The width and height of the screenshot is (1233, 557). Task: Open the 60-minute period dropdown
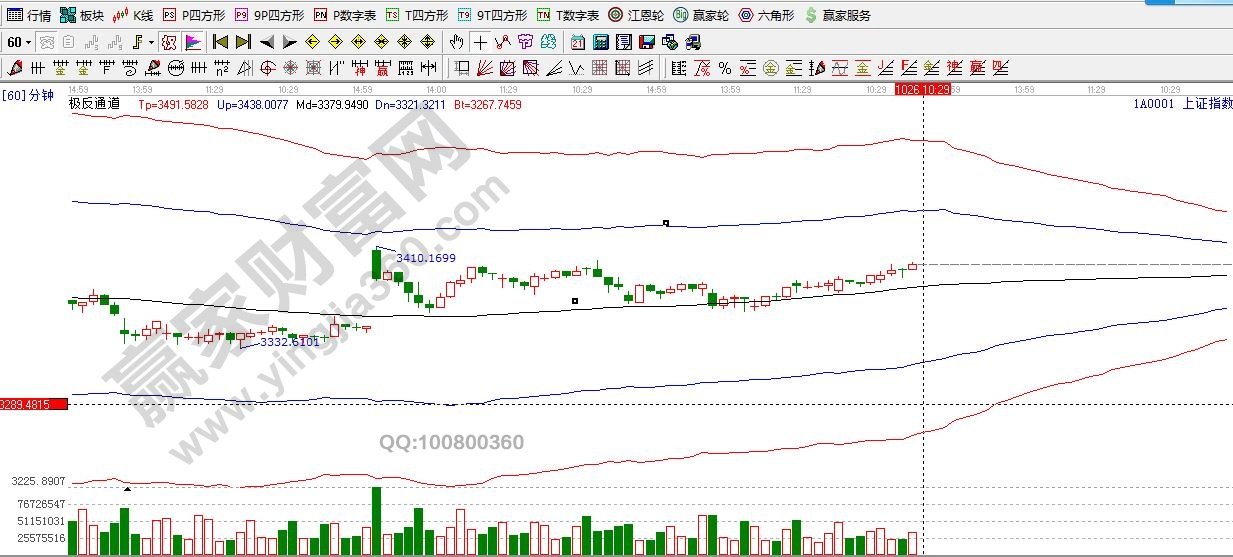coord(18,42)
